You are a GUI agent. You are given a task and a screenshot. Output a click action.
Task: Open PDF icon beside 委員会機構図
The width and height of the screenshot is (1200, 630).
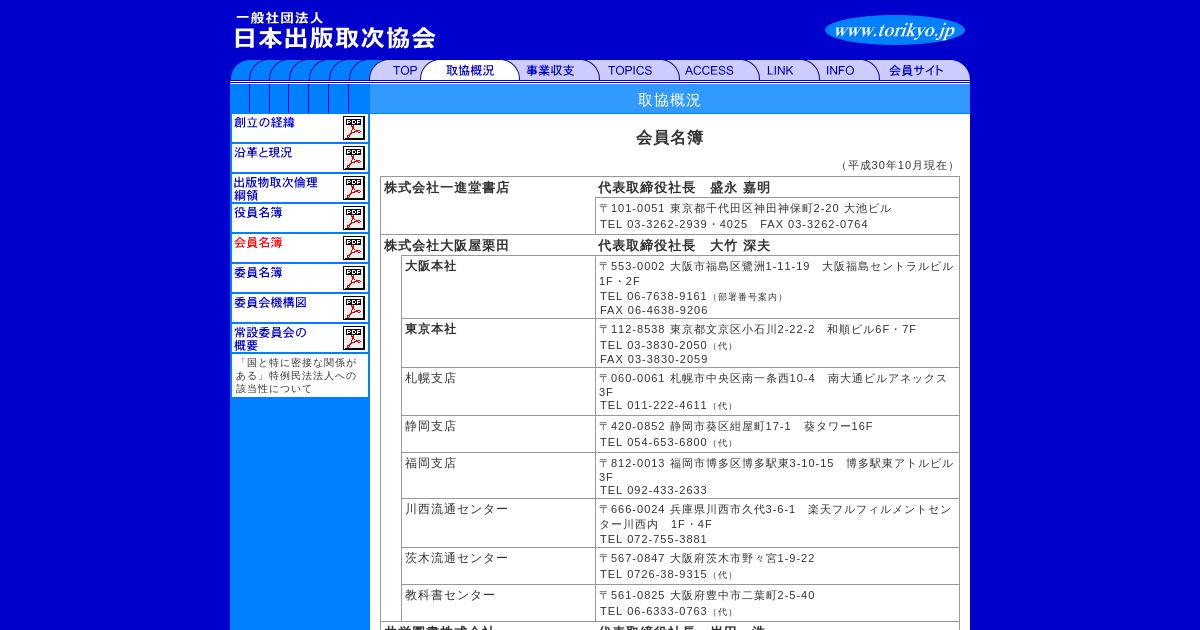coord(354,308)
